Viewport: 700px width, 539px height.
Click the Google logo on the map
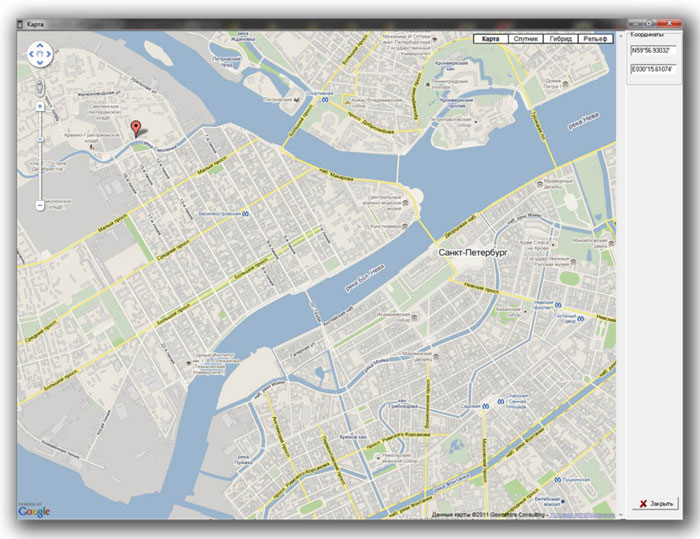34,511
